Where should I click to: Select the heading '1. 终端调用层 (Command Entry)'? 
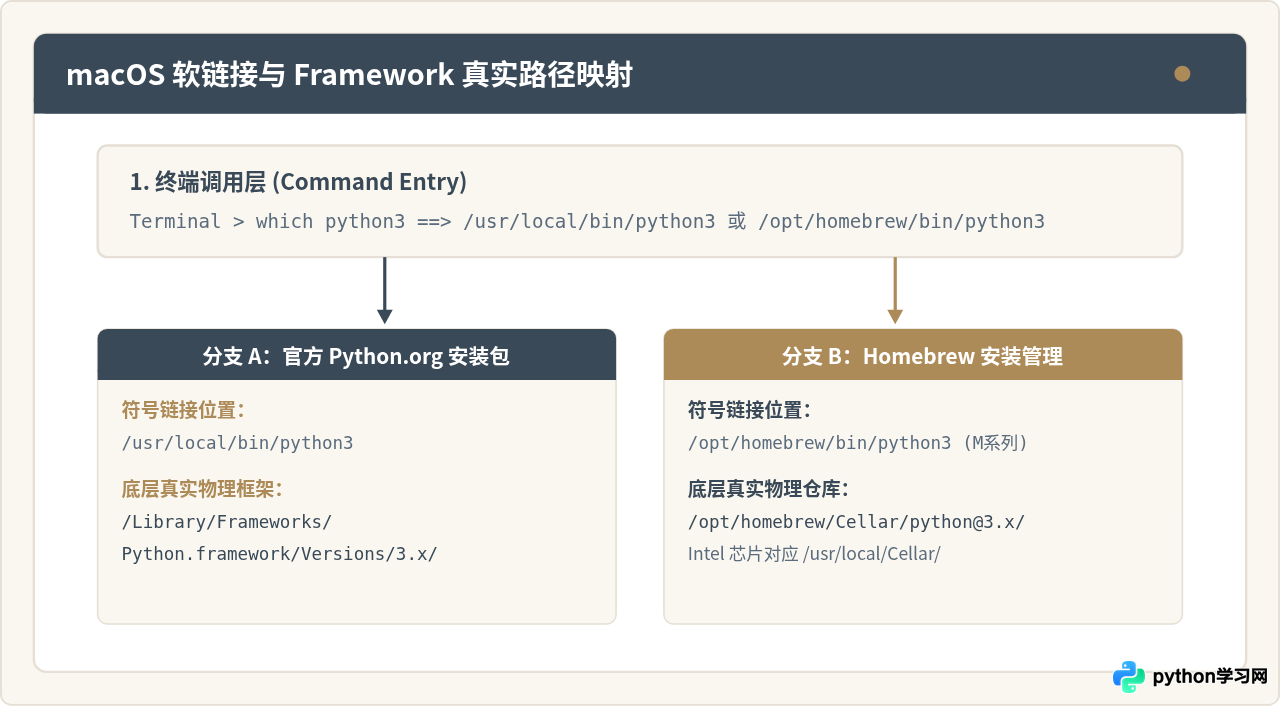[x=298, y=182]
